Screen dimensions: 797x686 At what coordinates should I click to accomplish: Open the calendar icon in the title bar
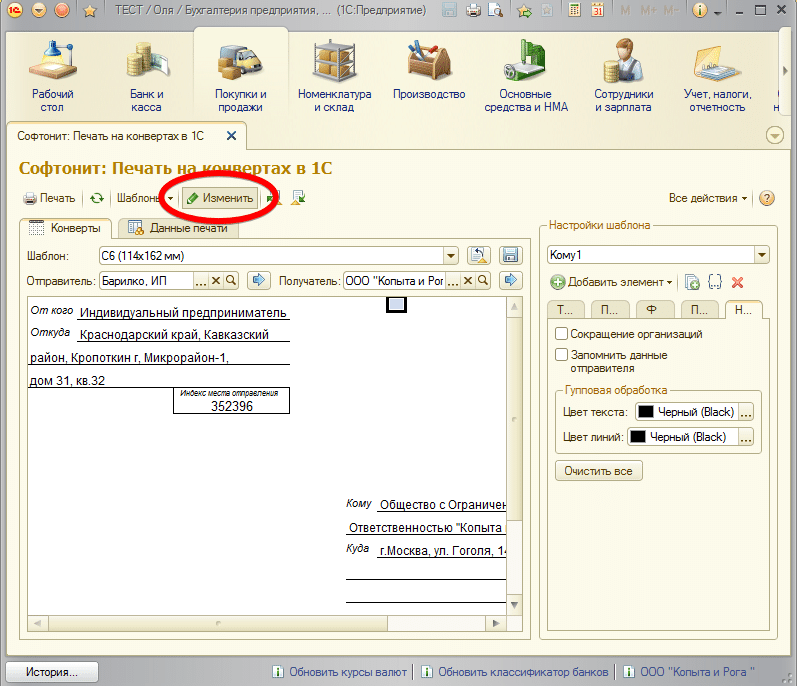[x=597, y=11]
